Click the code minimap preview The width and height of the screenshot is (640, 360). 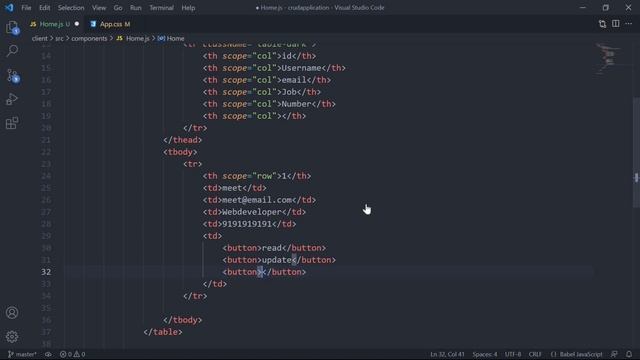point(609,59)
